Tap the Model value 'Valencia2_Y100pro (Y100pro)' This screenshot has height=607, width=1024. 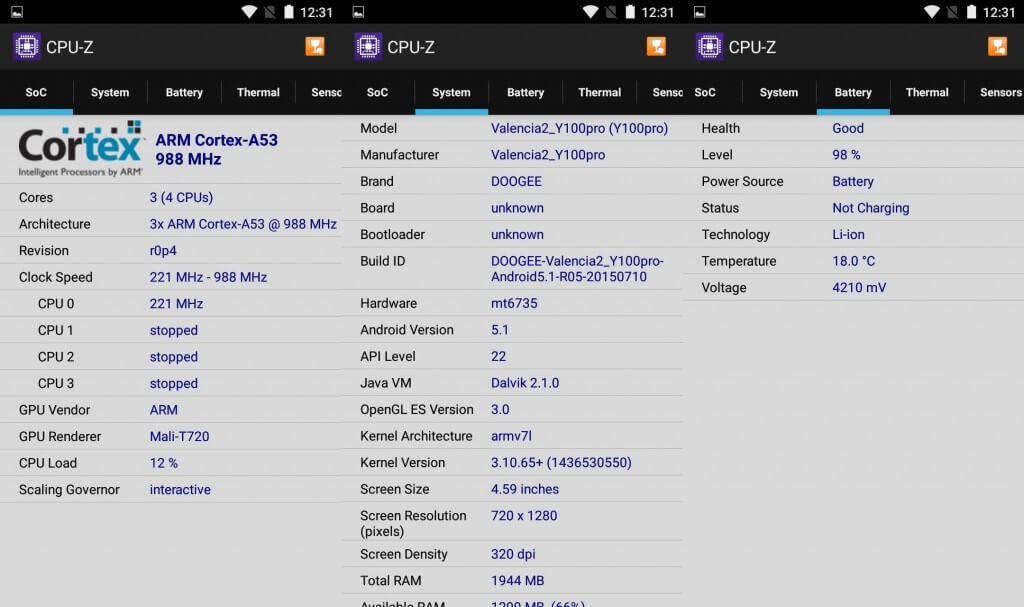[x=579, y=128]
